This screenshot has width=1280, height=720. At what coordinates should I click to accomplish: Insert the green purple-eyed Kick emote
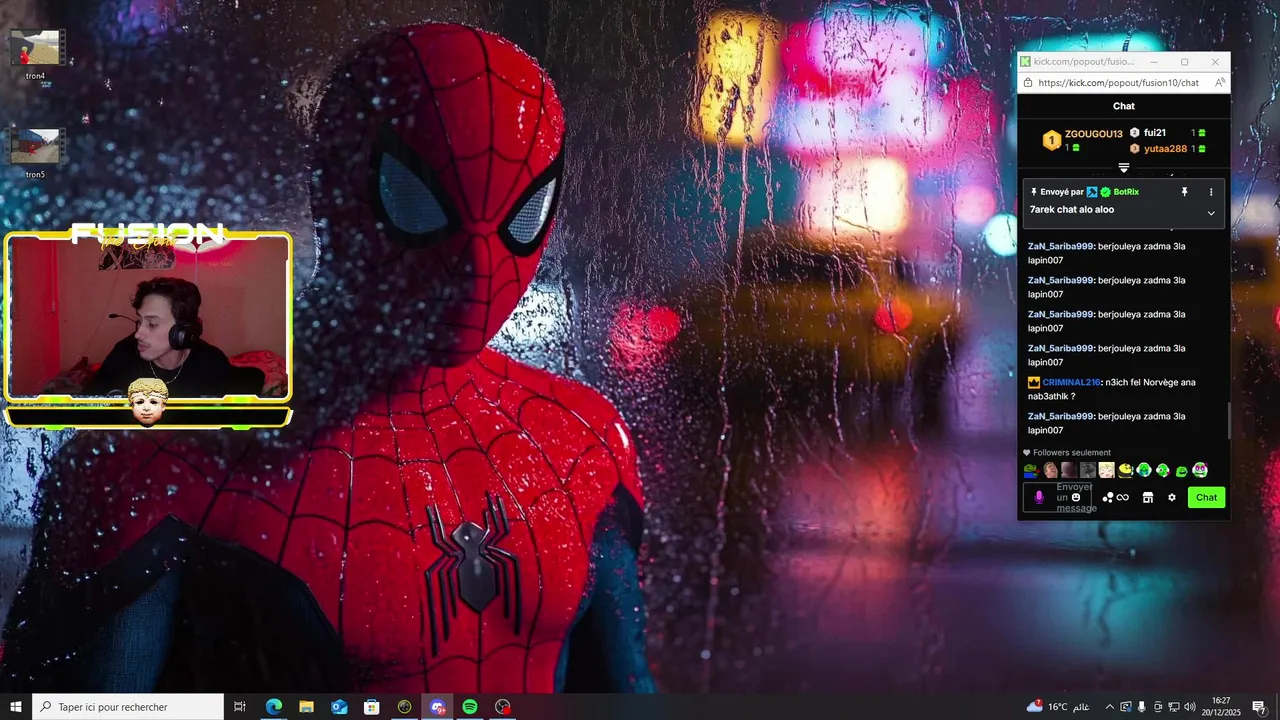point(1200,470)
